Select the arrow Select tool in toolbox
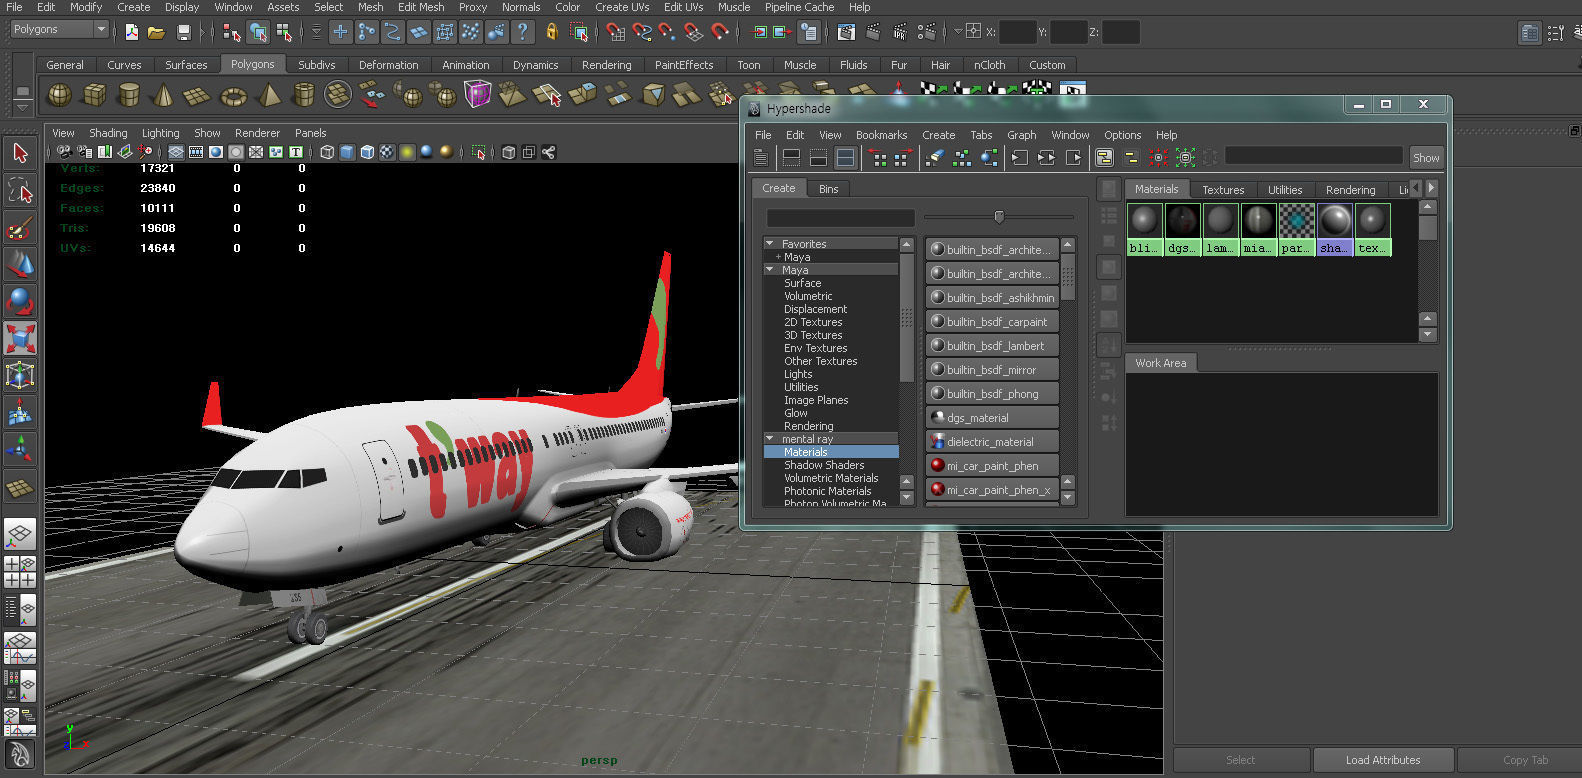Image resolution: width=1582 pixels, height=778 pixels. (20, 153)
